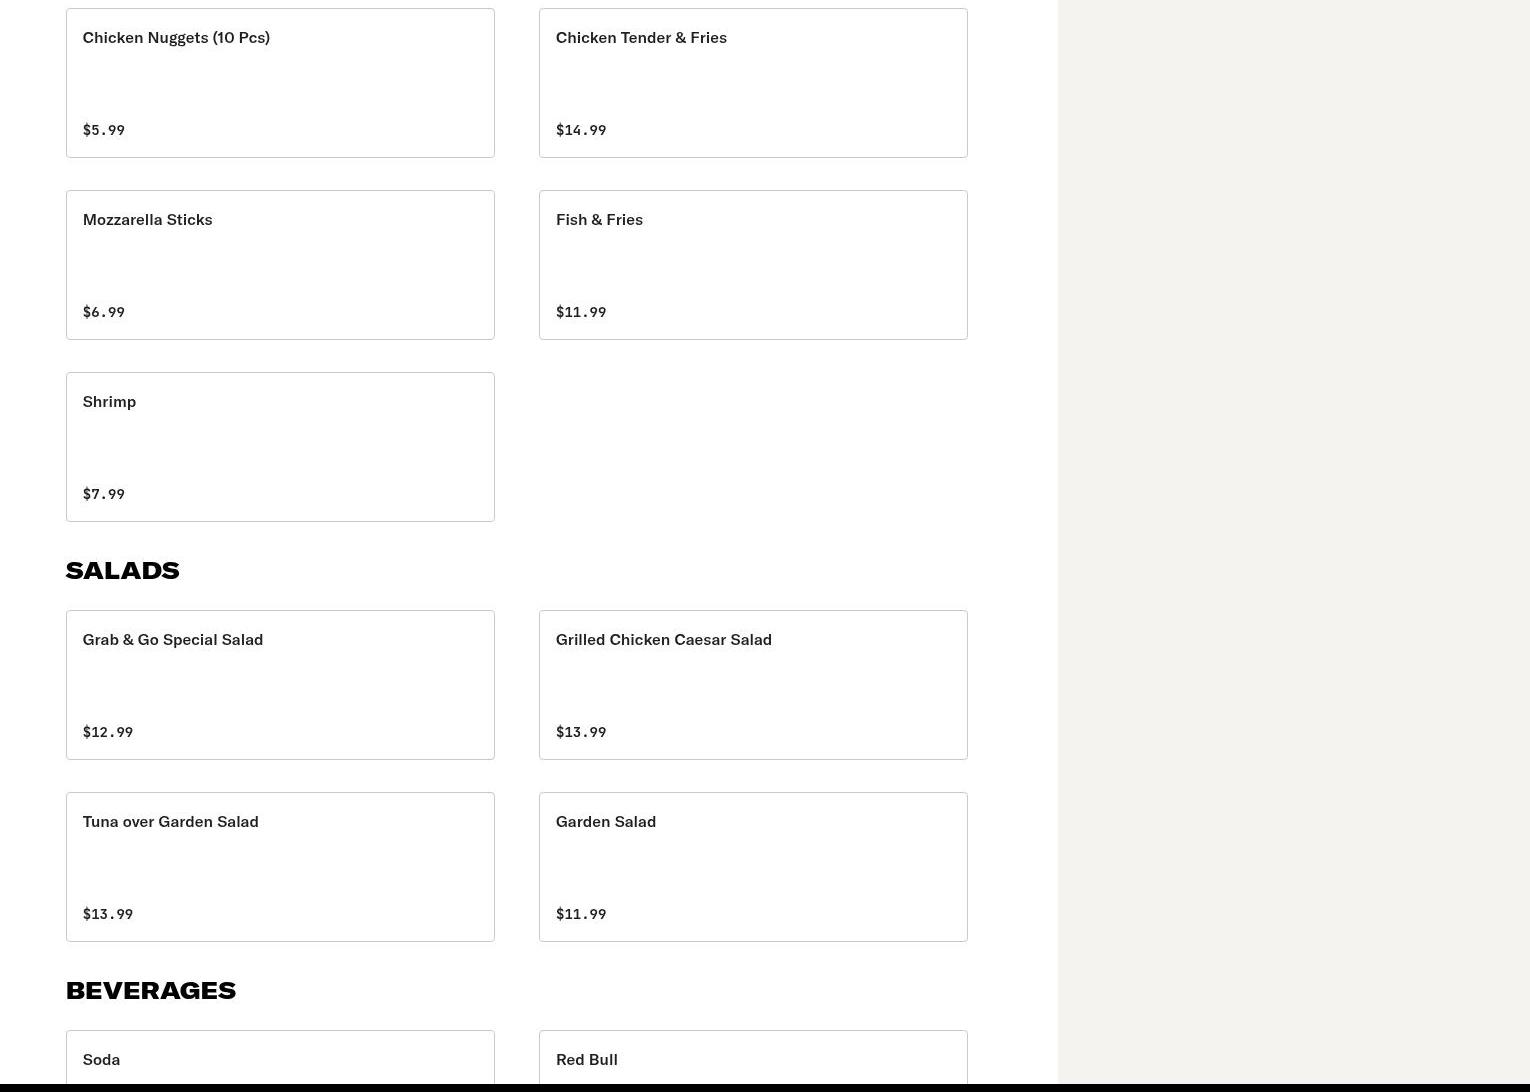This screenshot has width=1530, height=1092.
Task: Click the SALADS section heading
Action: pos(123,570)
